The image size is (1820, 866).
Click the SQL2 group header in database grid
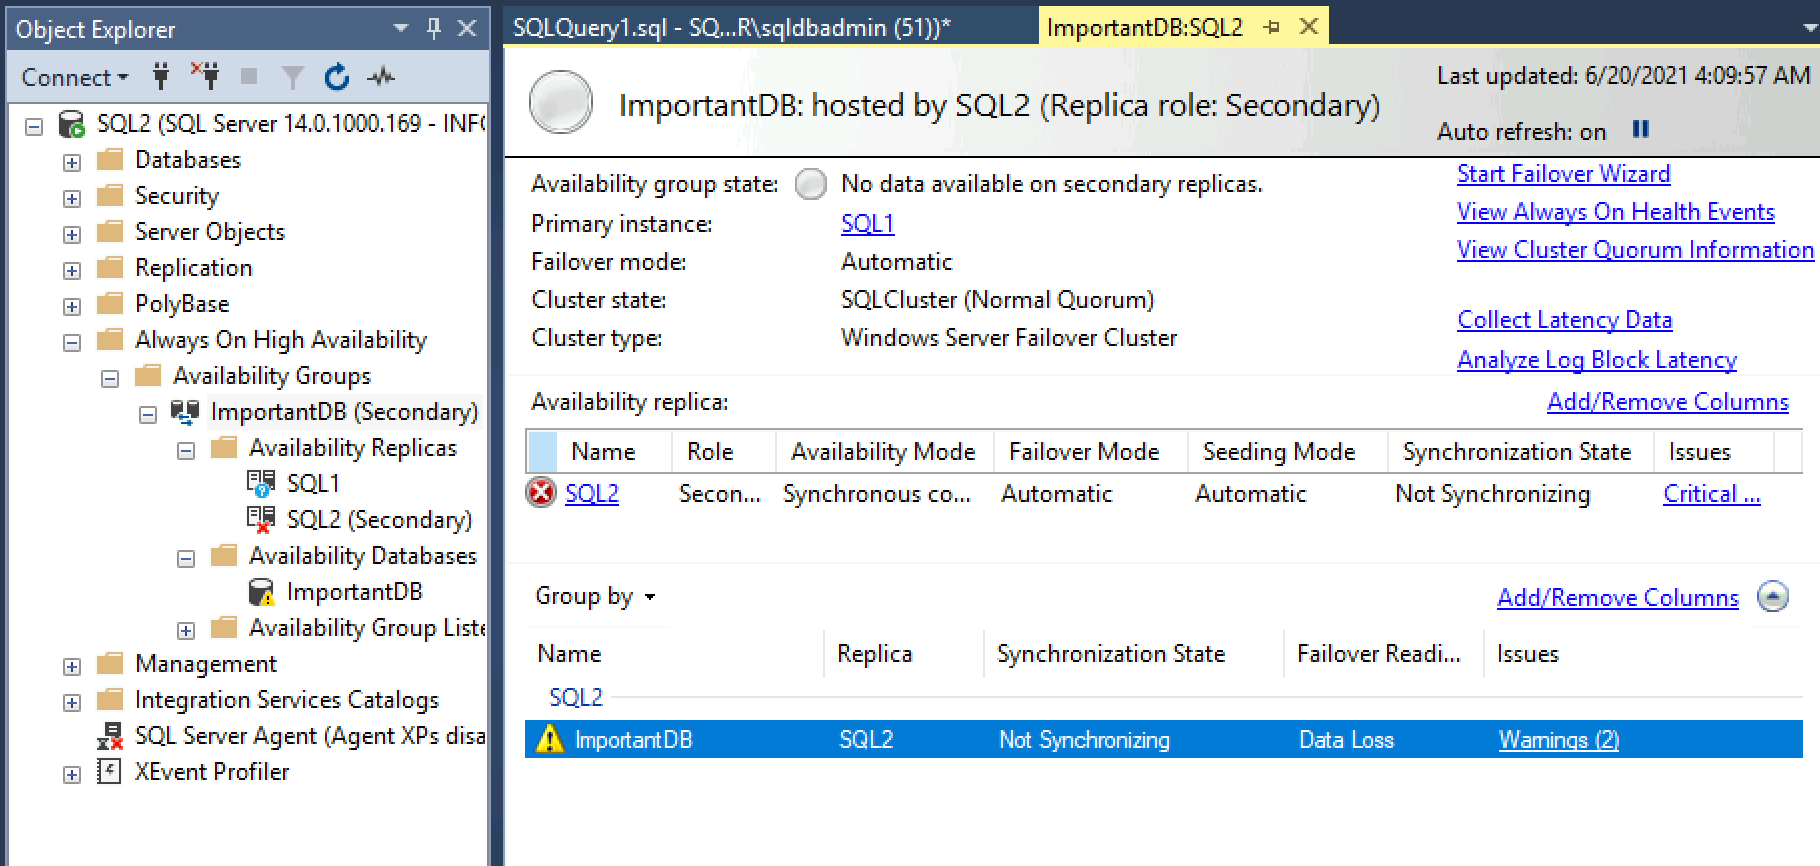tap(576, 697)
